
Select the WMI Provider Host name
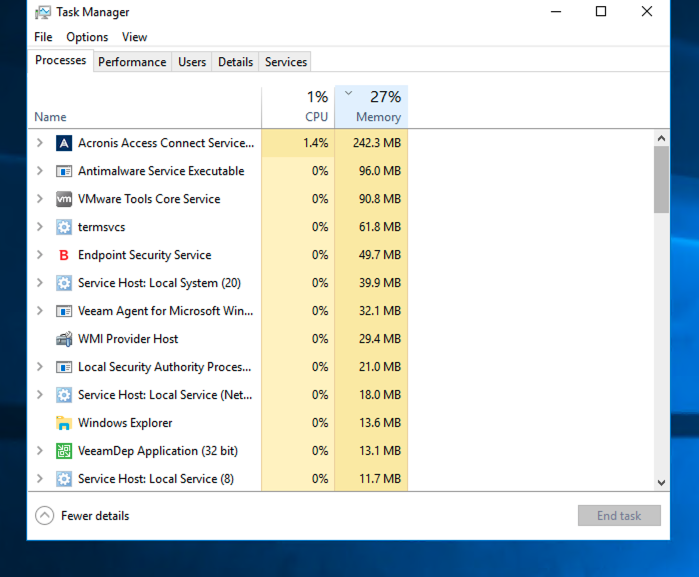[128, 339]
